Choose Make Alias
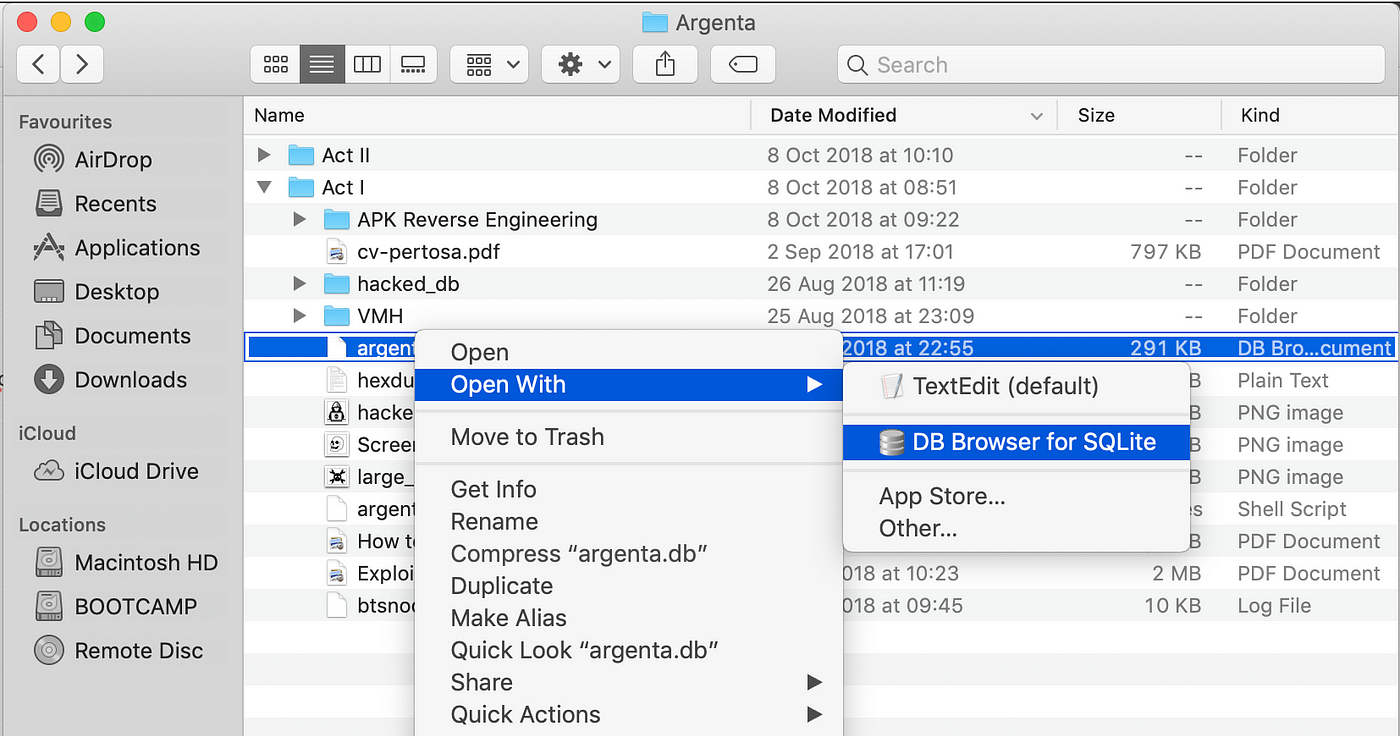Viewport: 1400px width, 736px height. tap(629, 618)
